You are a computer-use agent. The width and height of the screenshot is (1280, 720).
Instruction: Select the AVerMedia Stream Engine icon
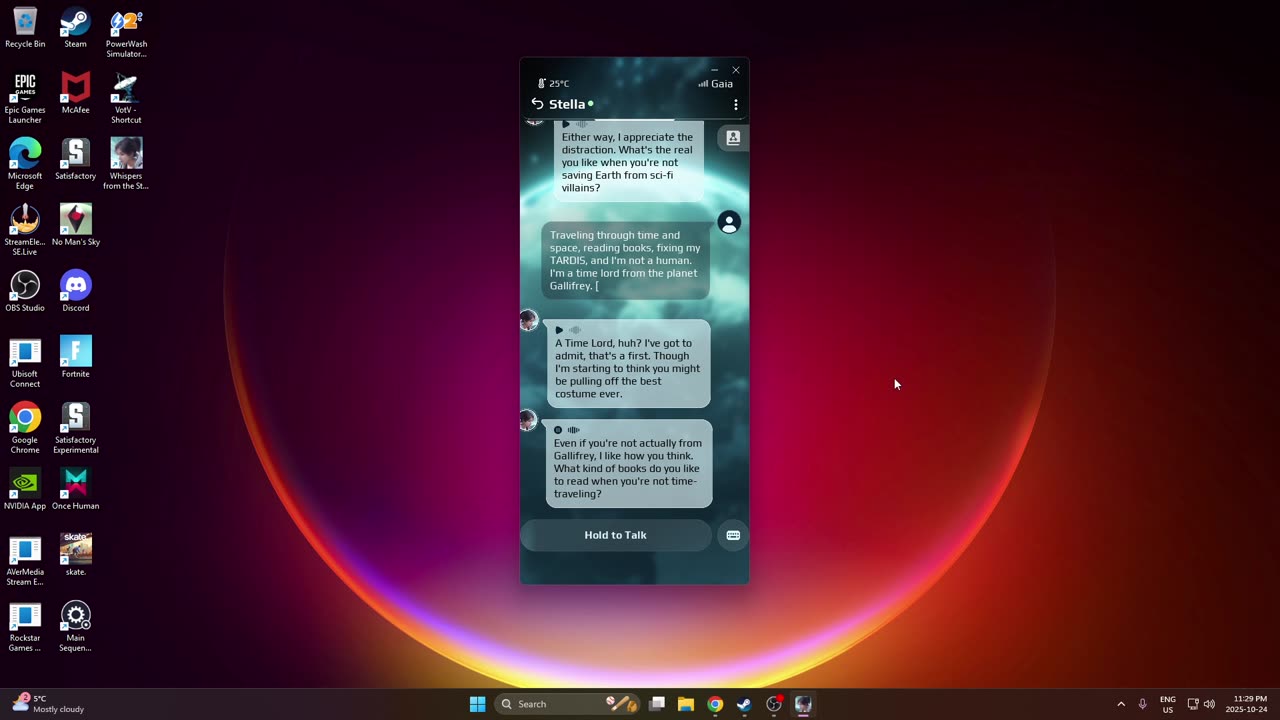(x=25, y=560)
